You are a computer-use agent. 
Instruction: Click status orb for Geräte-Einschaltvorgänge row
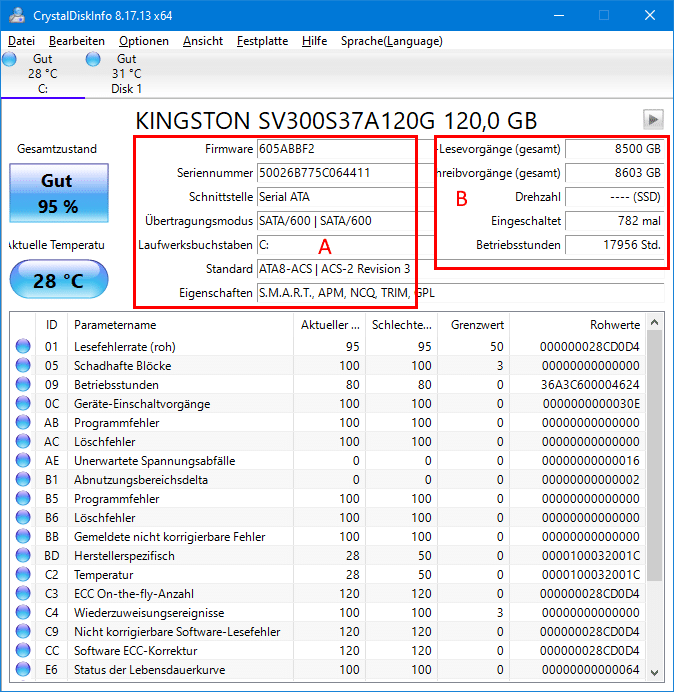(23, 403)
